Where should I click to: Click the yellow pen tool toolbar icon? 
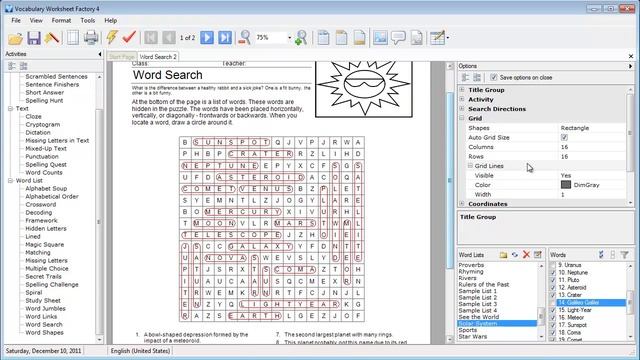coord(52,38)
